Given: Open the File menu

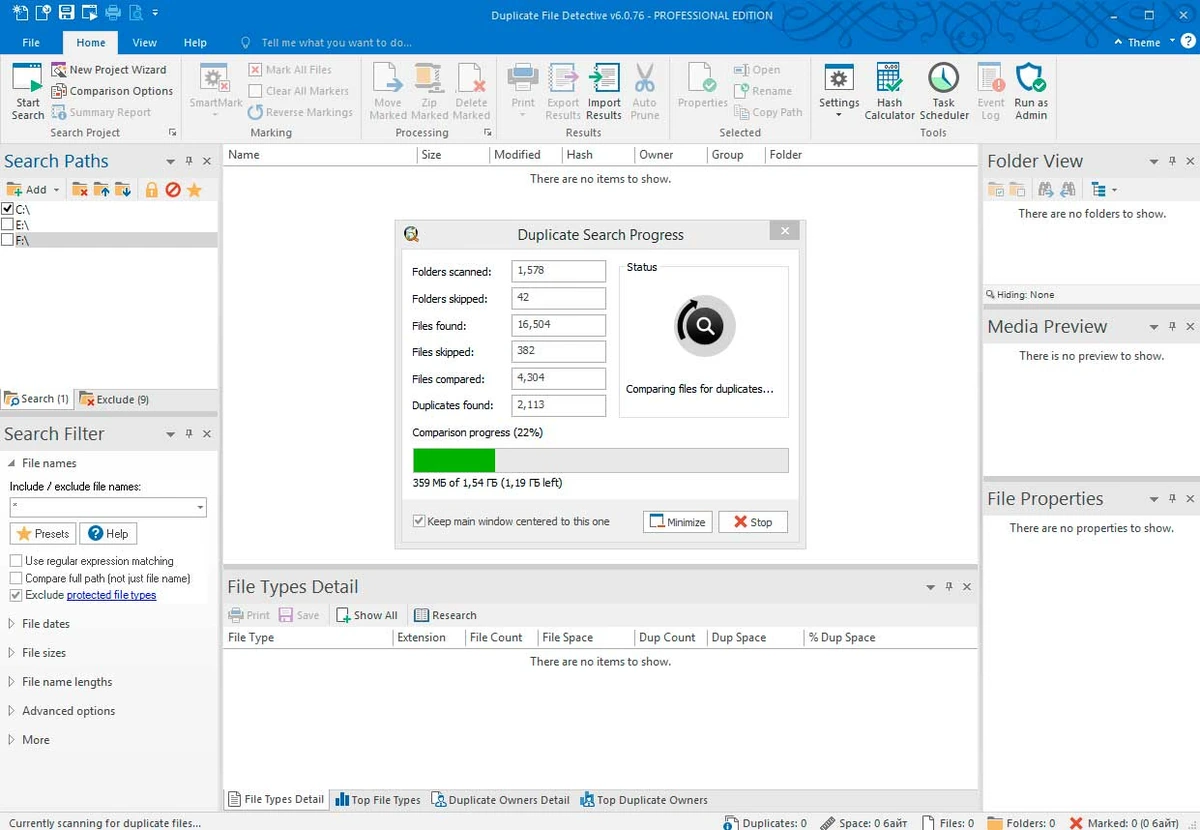Looking at the screenshot, I should pyautogui.click(x=31, y=43).
